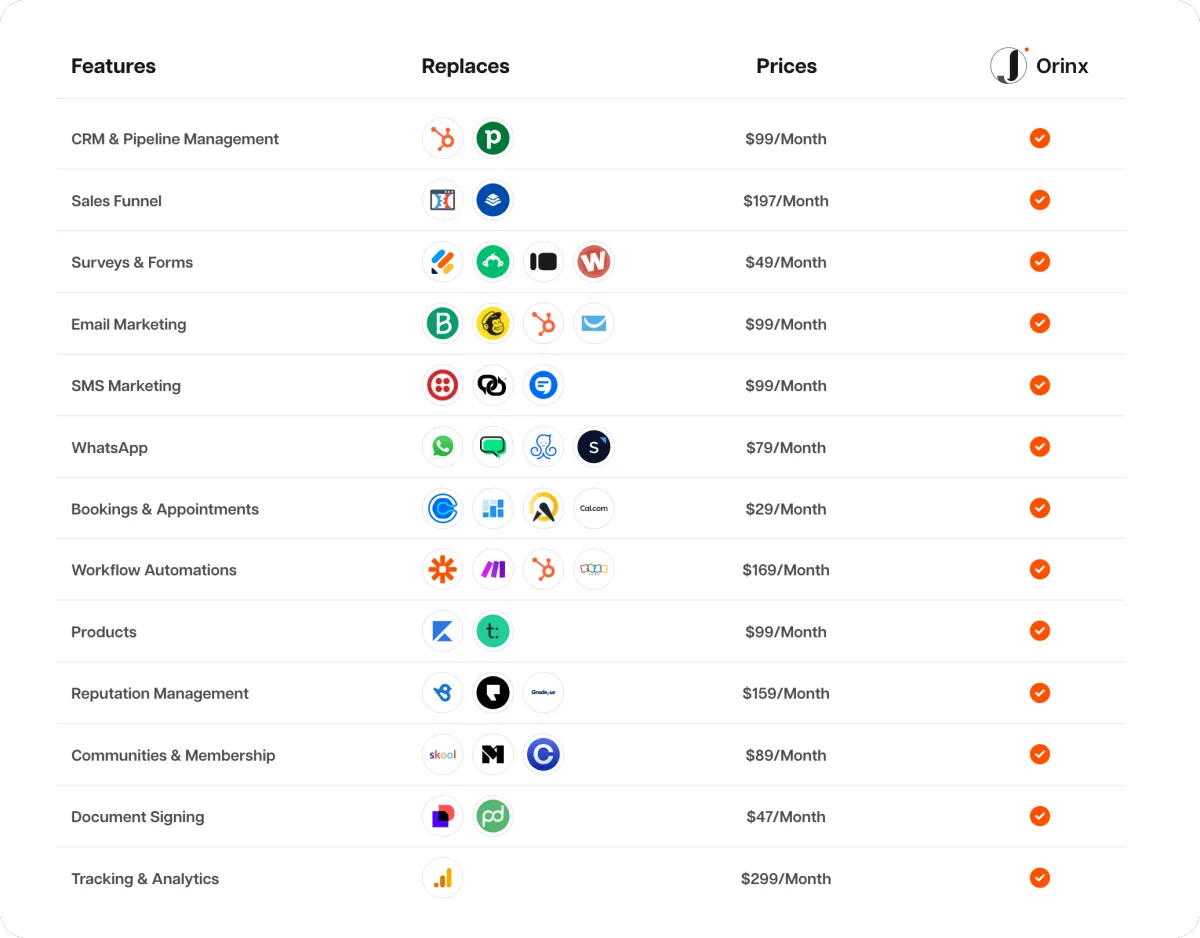1200x938 pixels.
Task: Click the Orinx logo in header
Action: point(1039,66)
